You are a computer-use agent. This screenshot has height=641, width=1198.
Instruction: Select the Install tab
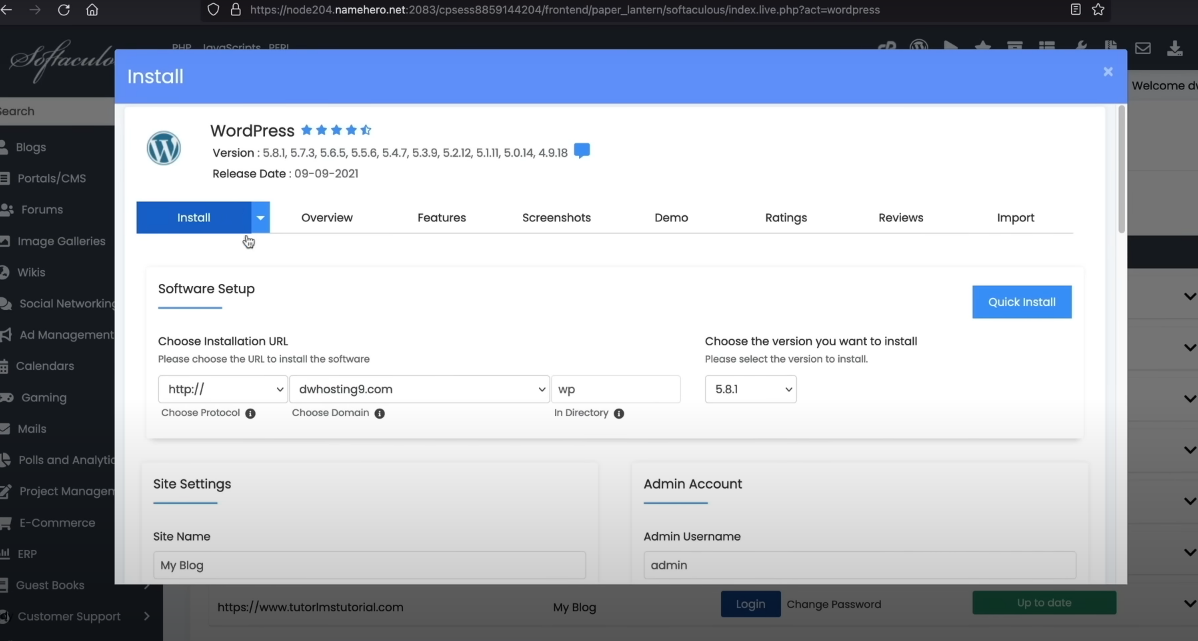point(194,218)
